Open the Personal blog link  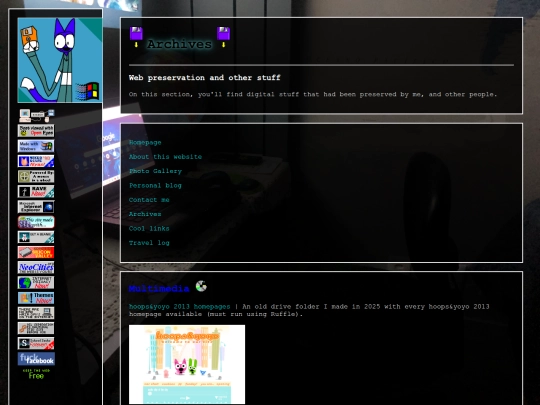155,186
